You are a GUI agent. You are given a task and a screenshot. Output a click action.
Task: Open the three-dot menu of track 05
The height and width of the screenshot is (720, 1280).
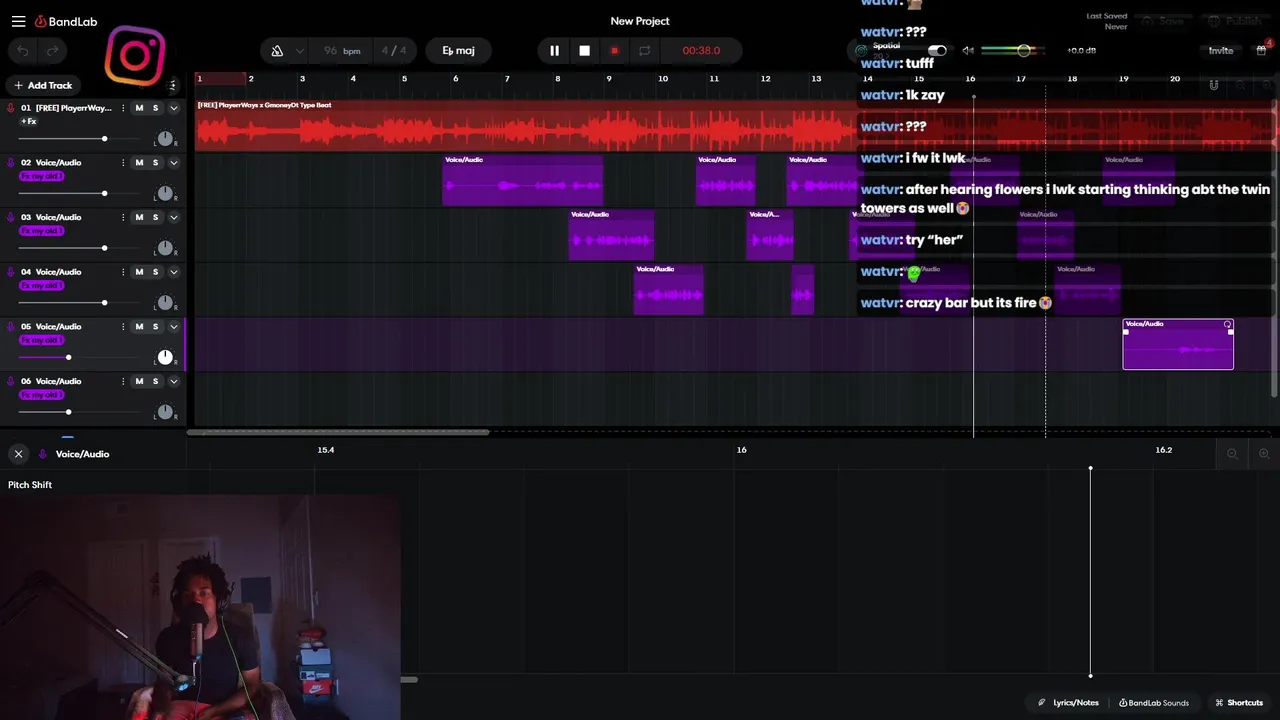tap(123, 326)
